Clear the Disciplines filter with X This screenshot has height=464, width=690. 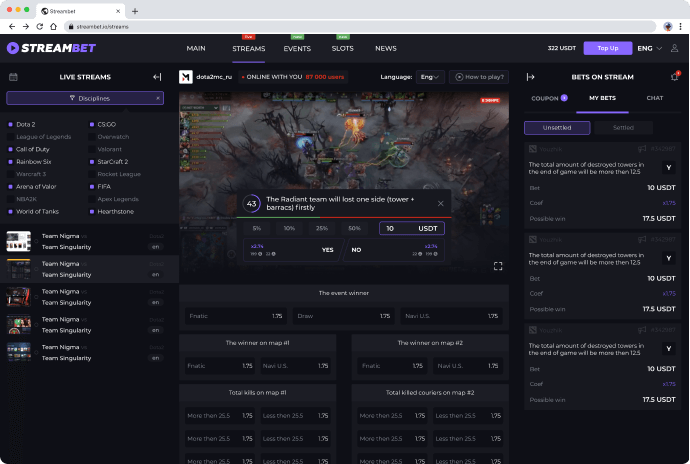pyautogui.click(x=158, y=98)
